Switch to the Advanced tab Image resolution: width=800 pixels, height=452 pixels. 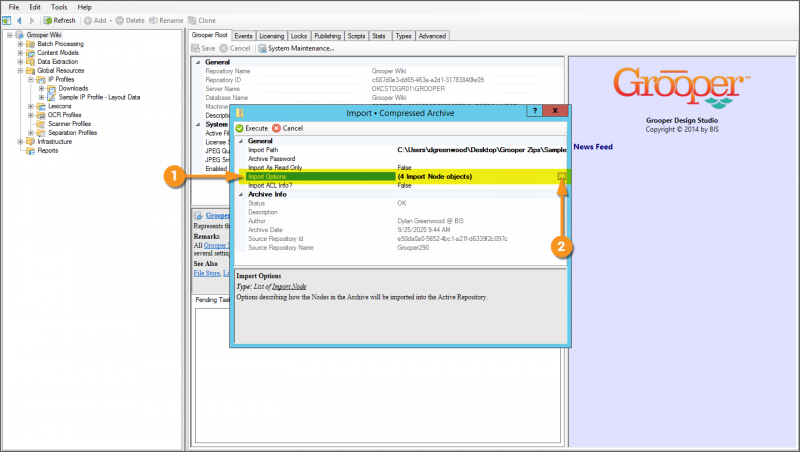tap(432, 36)
